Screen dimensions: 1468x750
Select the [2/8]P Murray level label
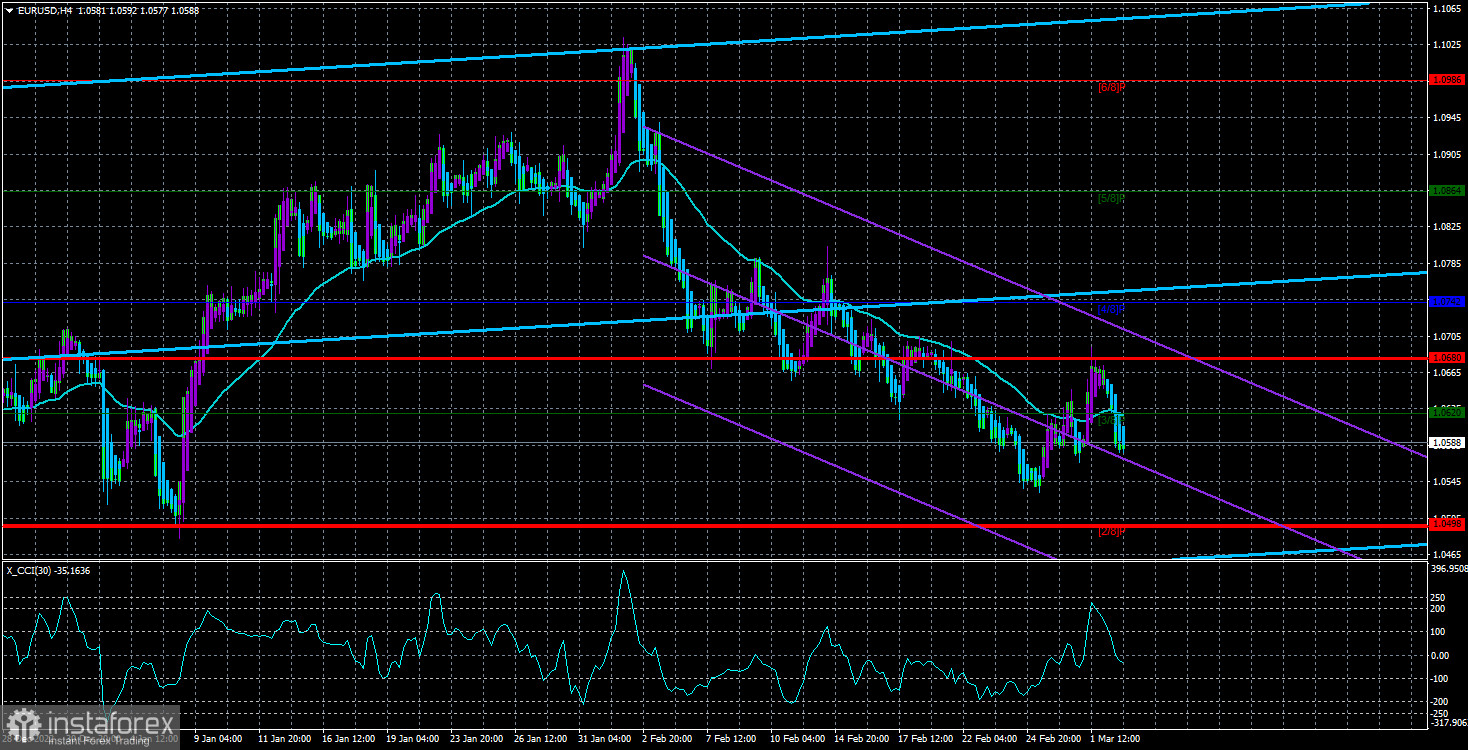(1113, 531)
